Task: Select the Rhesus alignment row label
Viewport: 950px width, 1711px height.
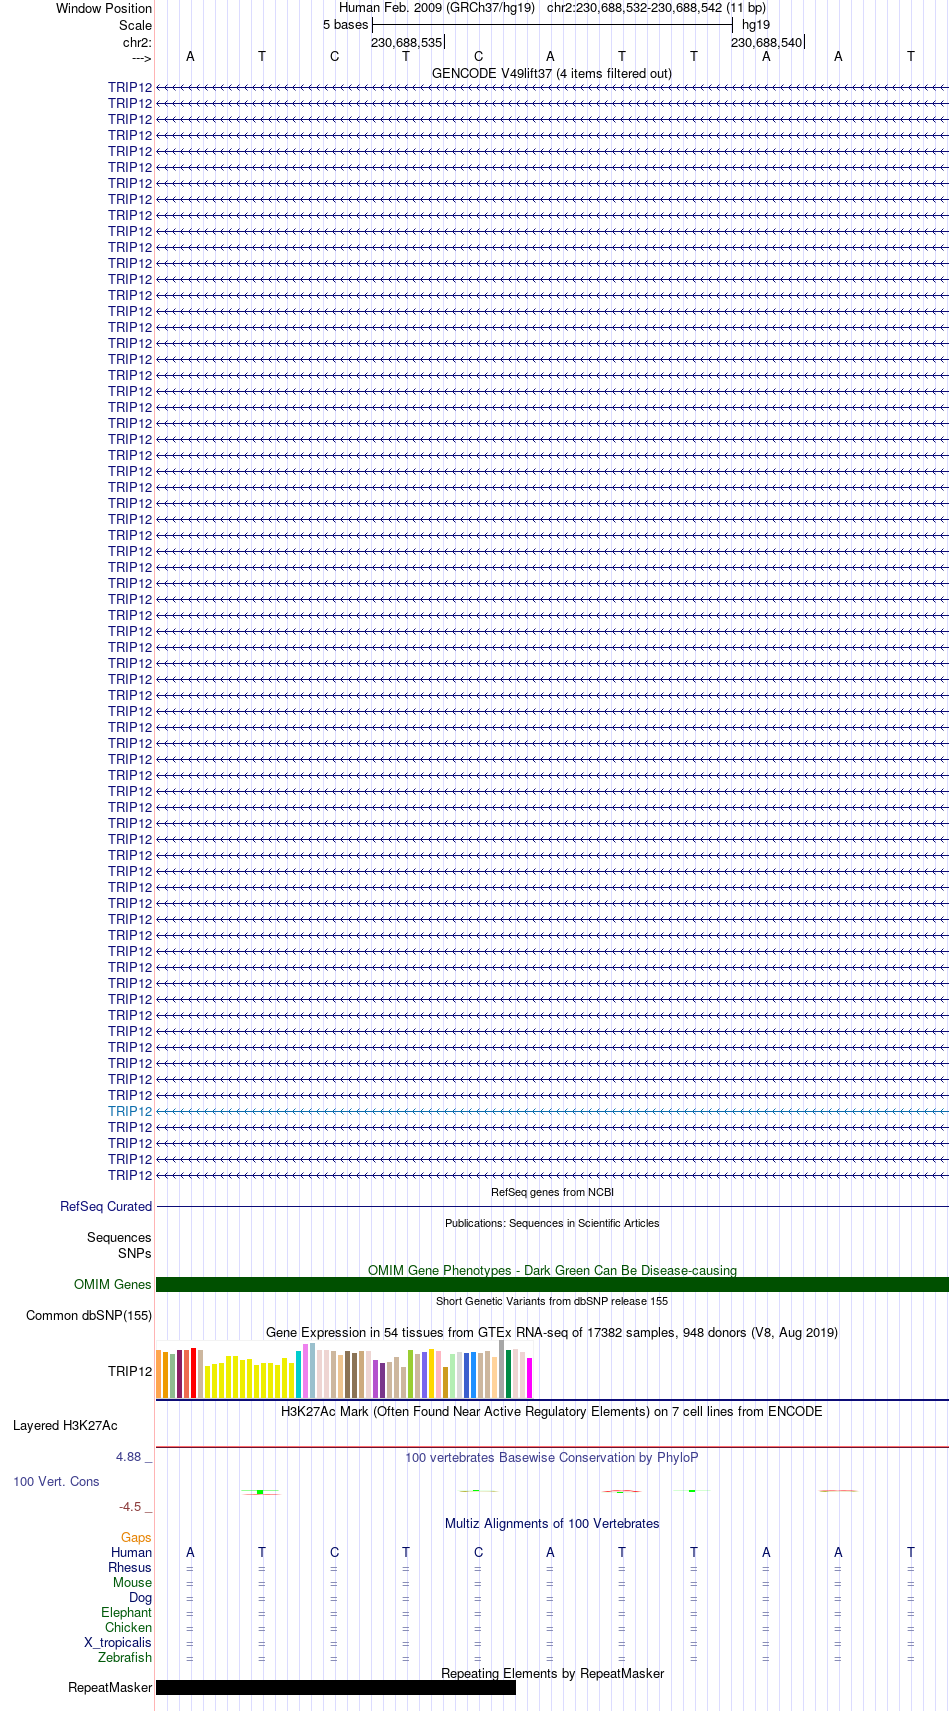Action: click(x=130, y=1568)
